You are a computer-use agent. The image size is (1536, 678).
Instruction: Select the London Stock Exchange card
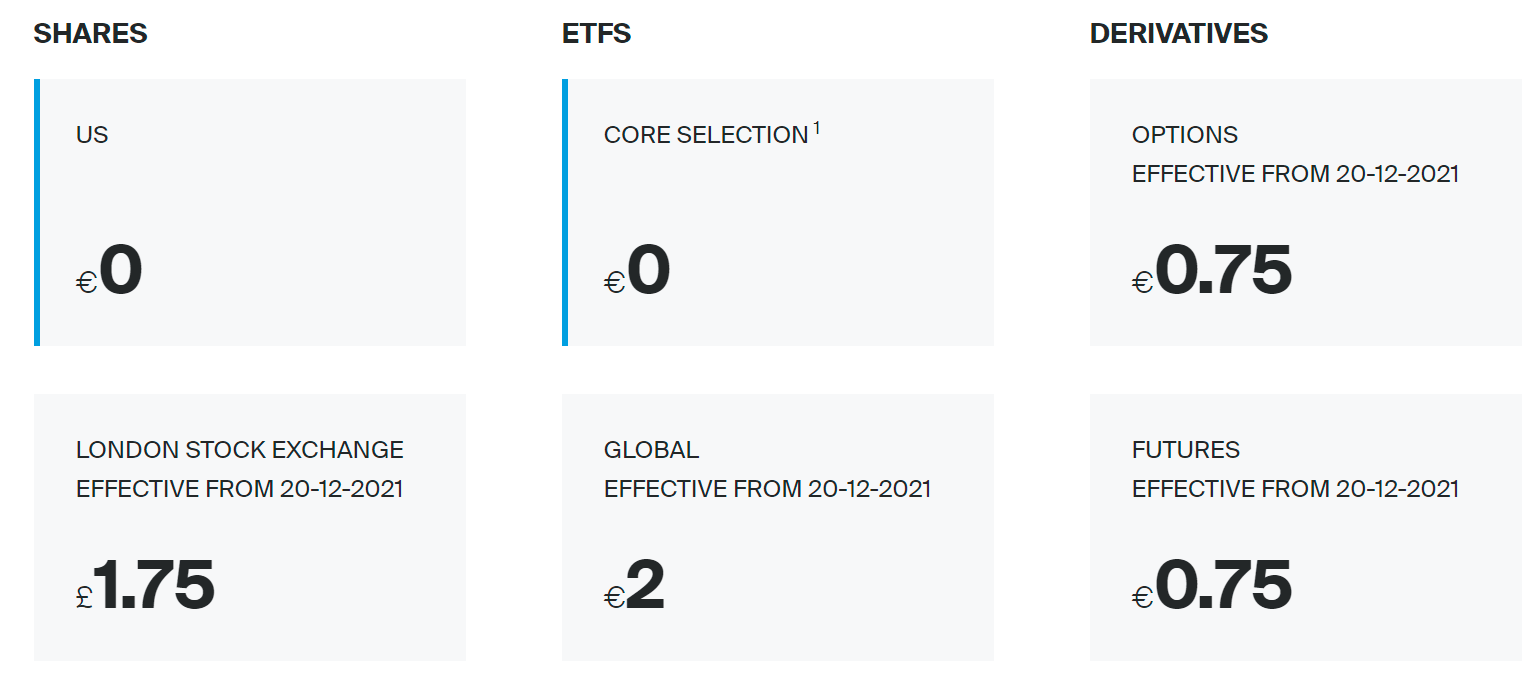coord(250,527)
